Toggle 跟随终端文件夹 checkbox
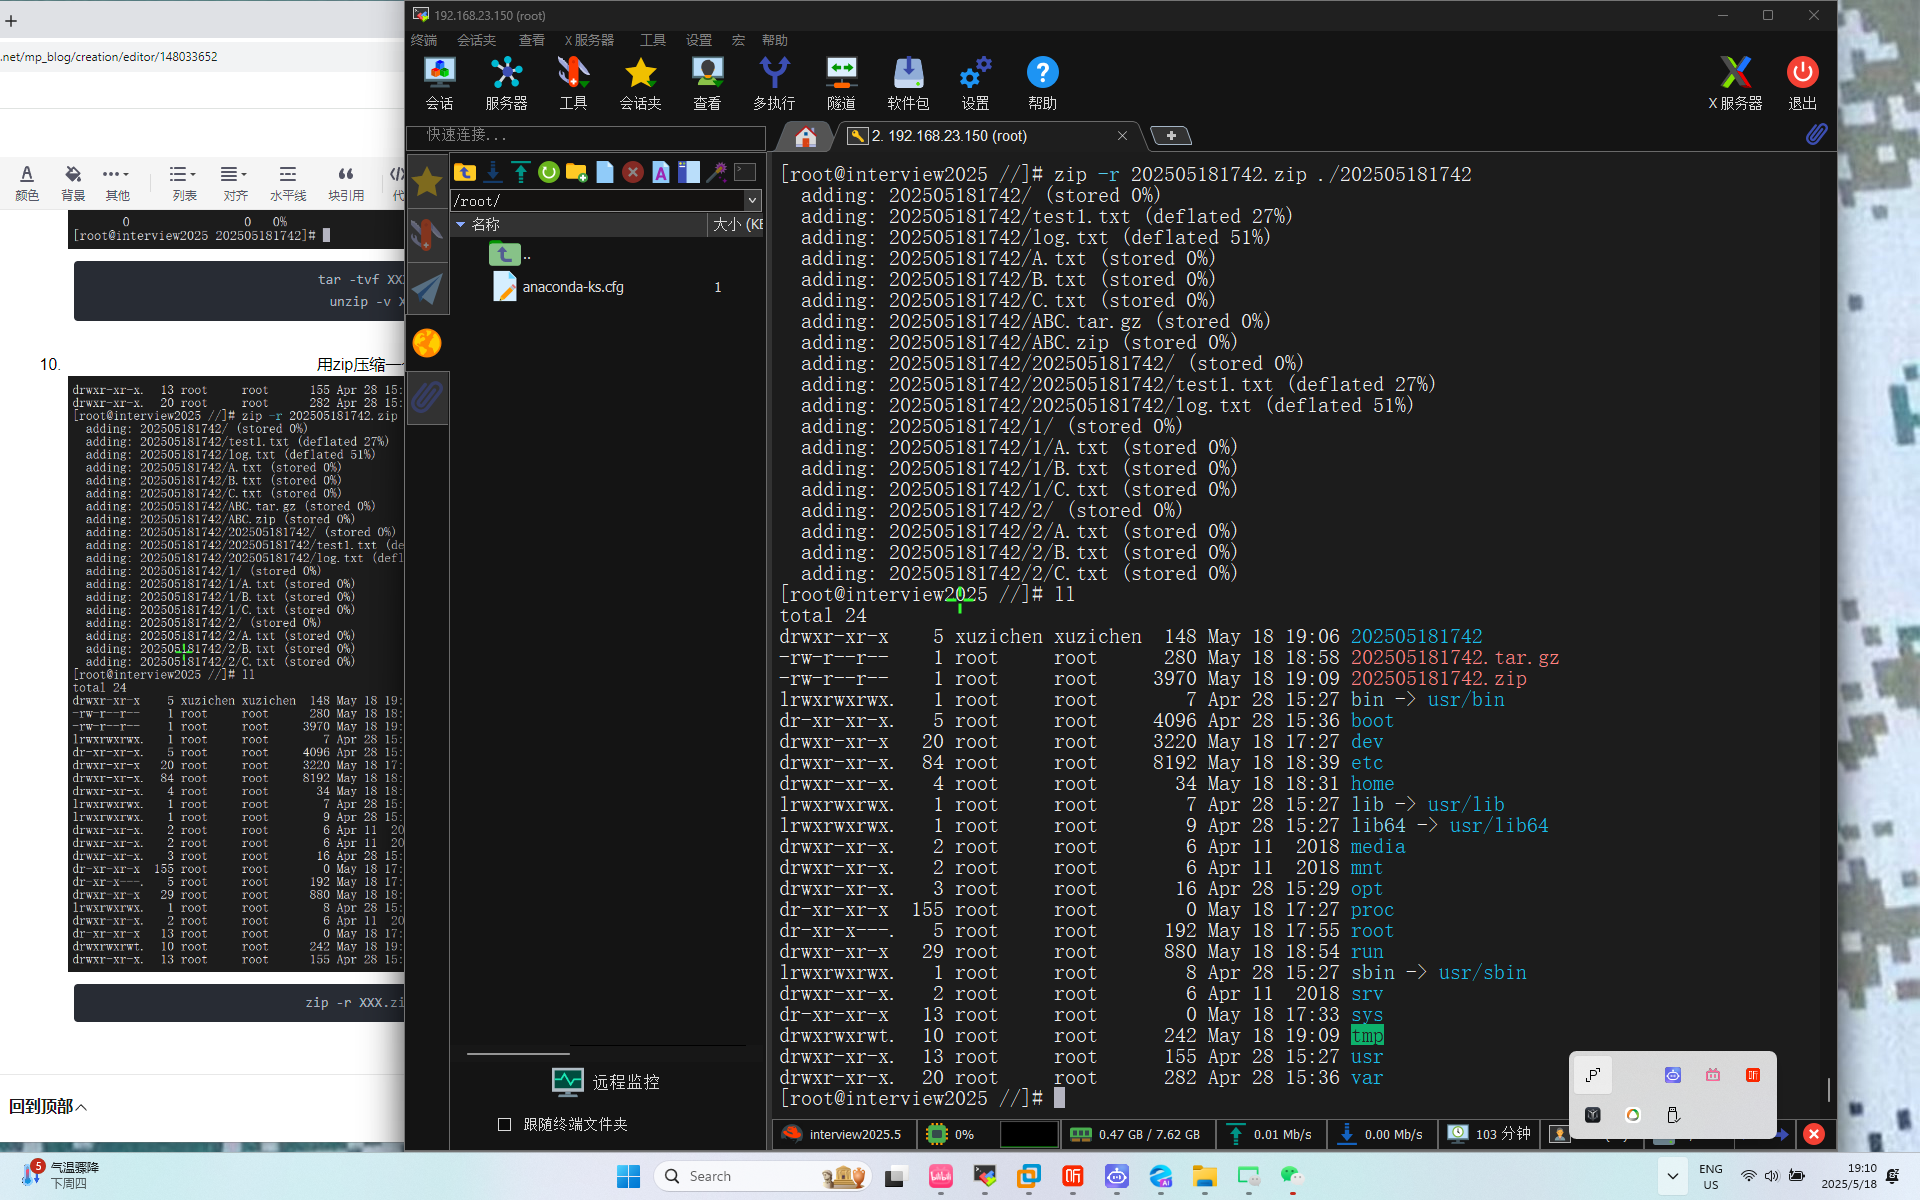Viewport: 1920px width, 1200px height. point(505,1124)
